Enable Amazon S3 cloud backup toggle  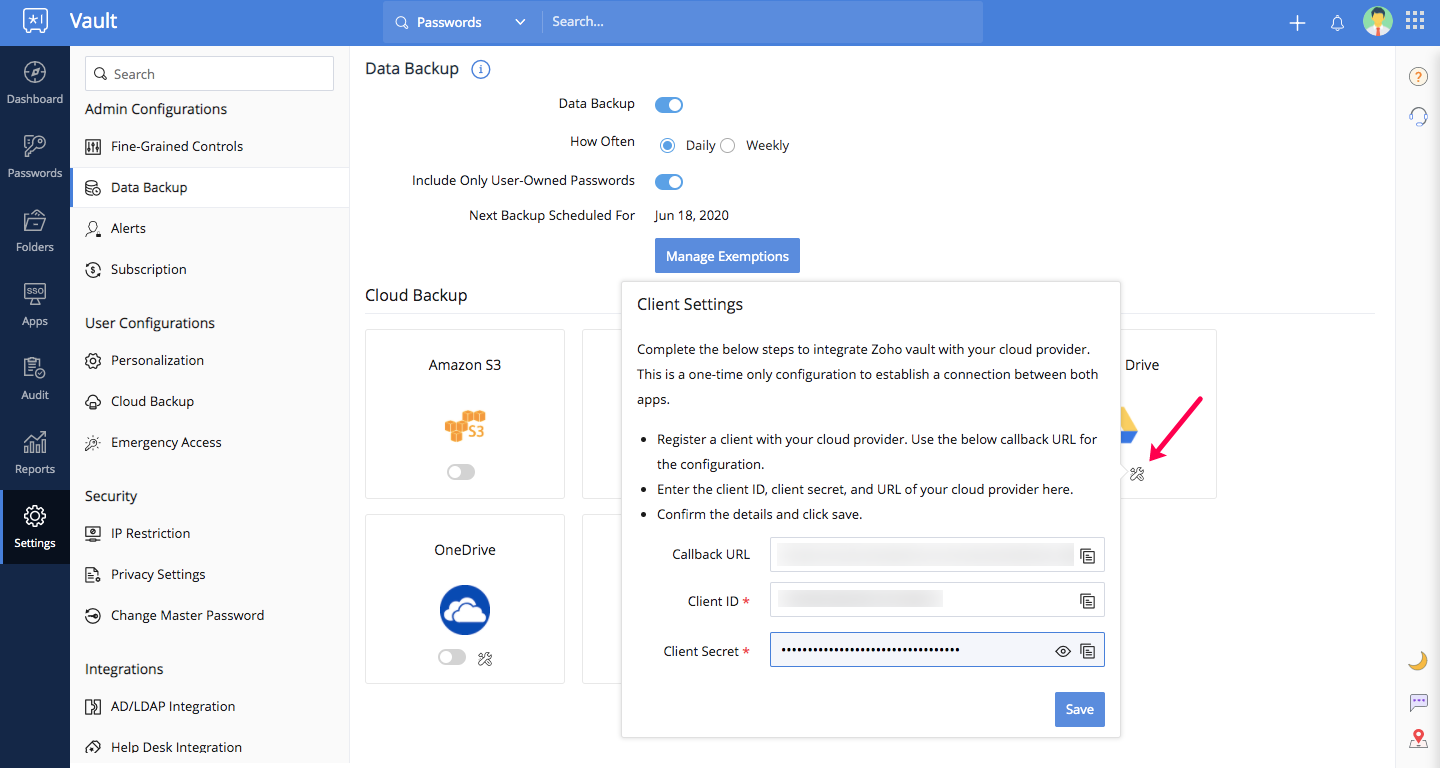(461, 472)
